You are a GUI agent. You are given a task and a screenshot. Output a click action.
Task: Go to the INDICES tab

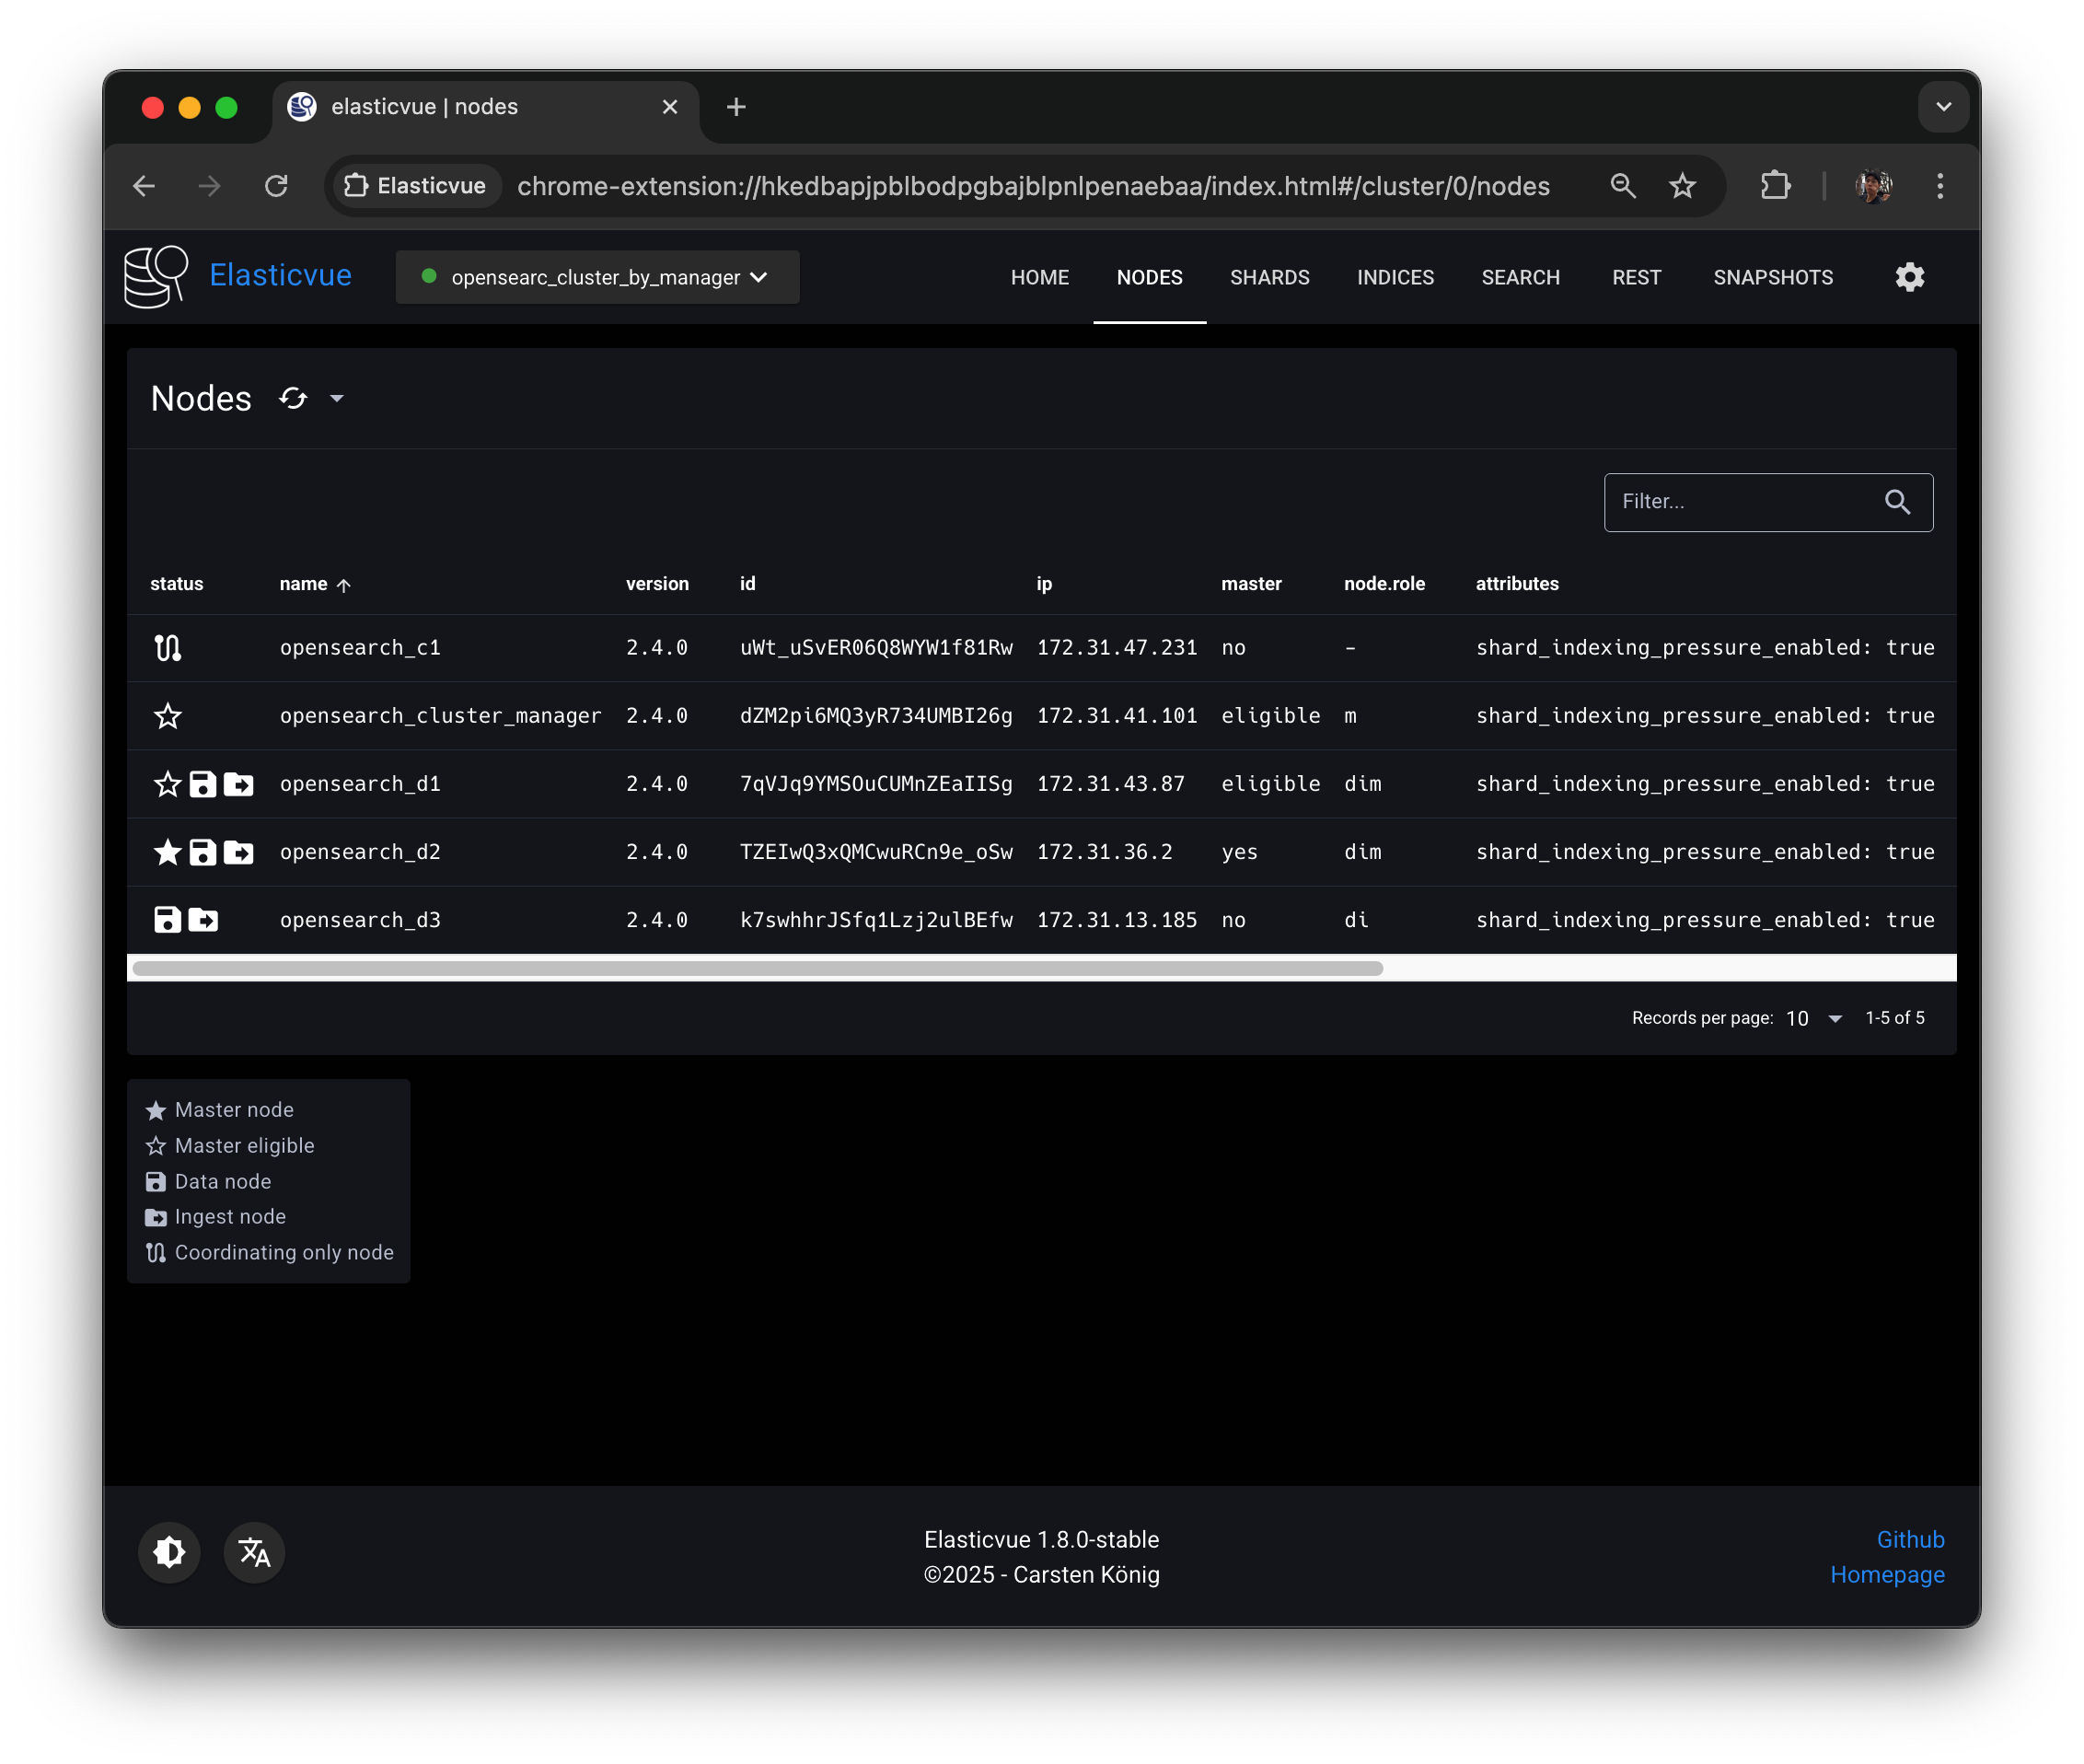tap(1395, 277)
